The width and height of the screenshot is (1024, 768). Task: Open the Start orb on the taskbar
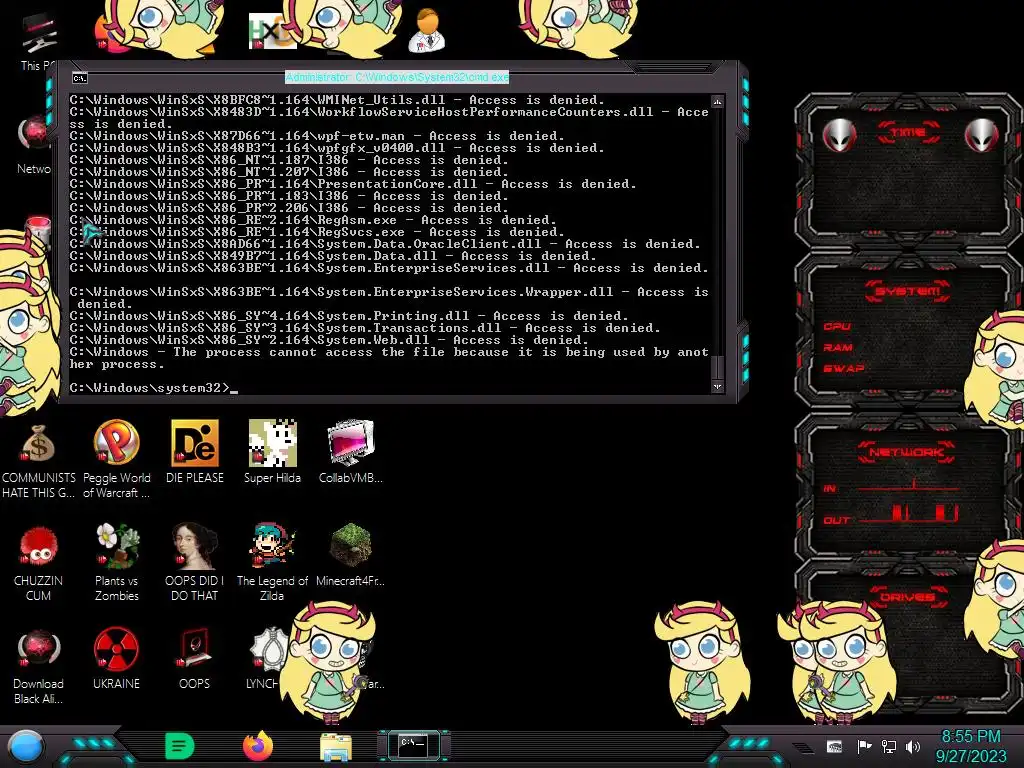click(26, 746)
